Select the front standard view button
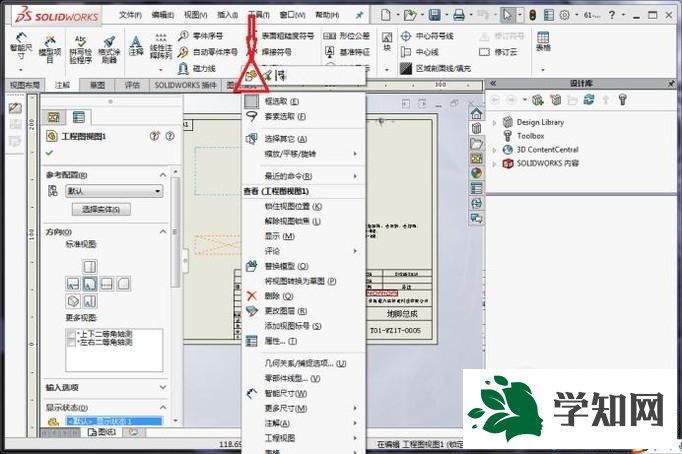 [x=90, y=284]
